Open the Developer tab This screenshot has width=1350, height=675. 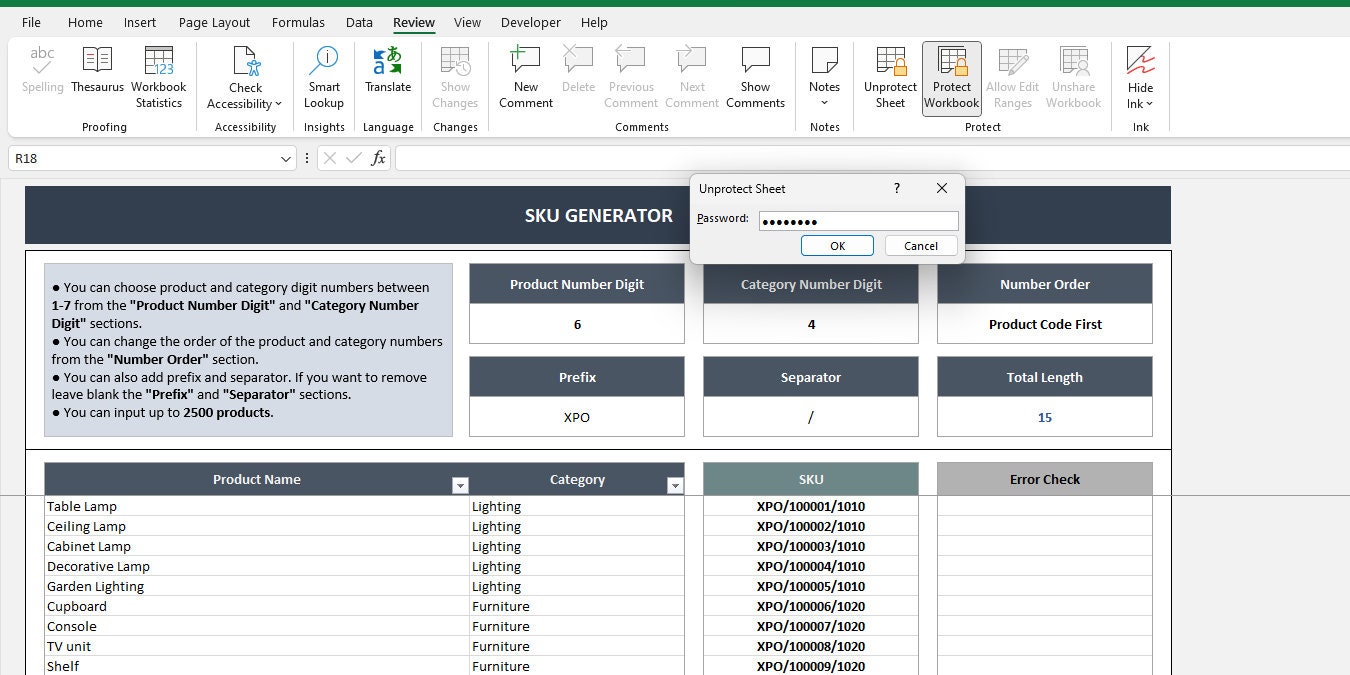530,22
